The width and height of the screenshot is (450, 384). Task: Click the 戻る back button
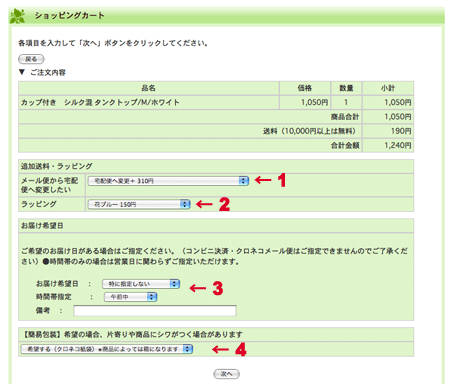click(x=31, y=59)
